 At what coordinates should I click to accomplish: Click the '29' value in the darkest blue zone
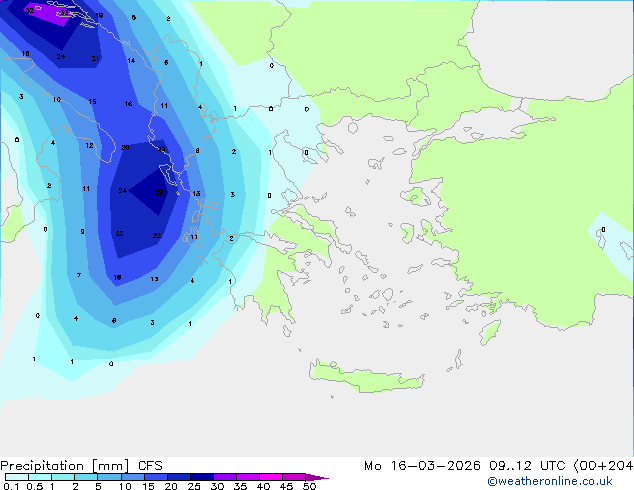coord(159,192)
